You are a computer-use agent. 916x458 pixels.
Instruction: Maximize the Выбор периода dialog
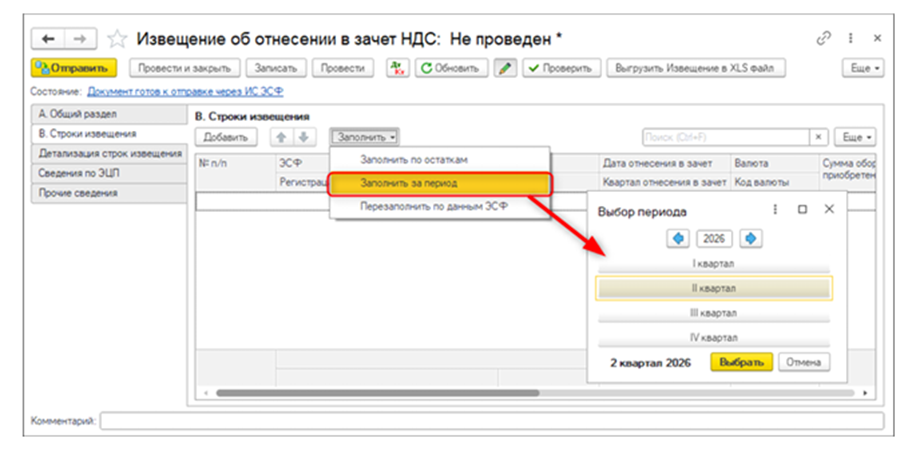point(803,210)
